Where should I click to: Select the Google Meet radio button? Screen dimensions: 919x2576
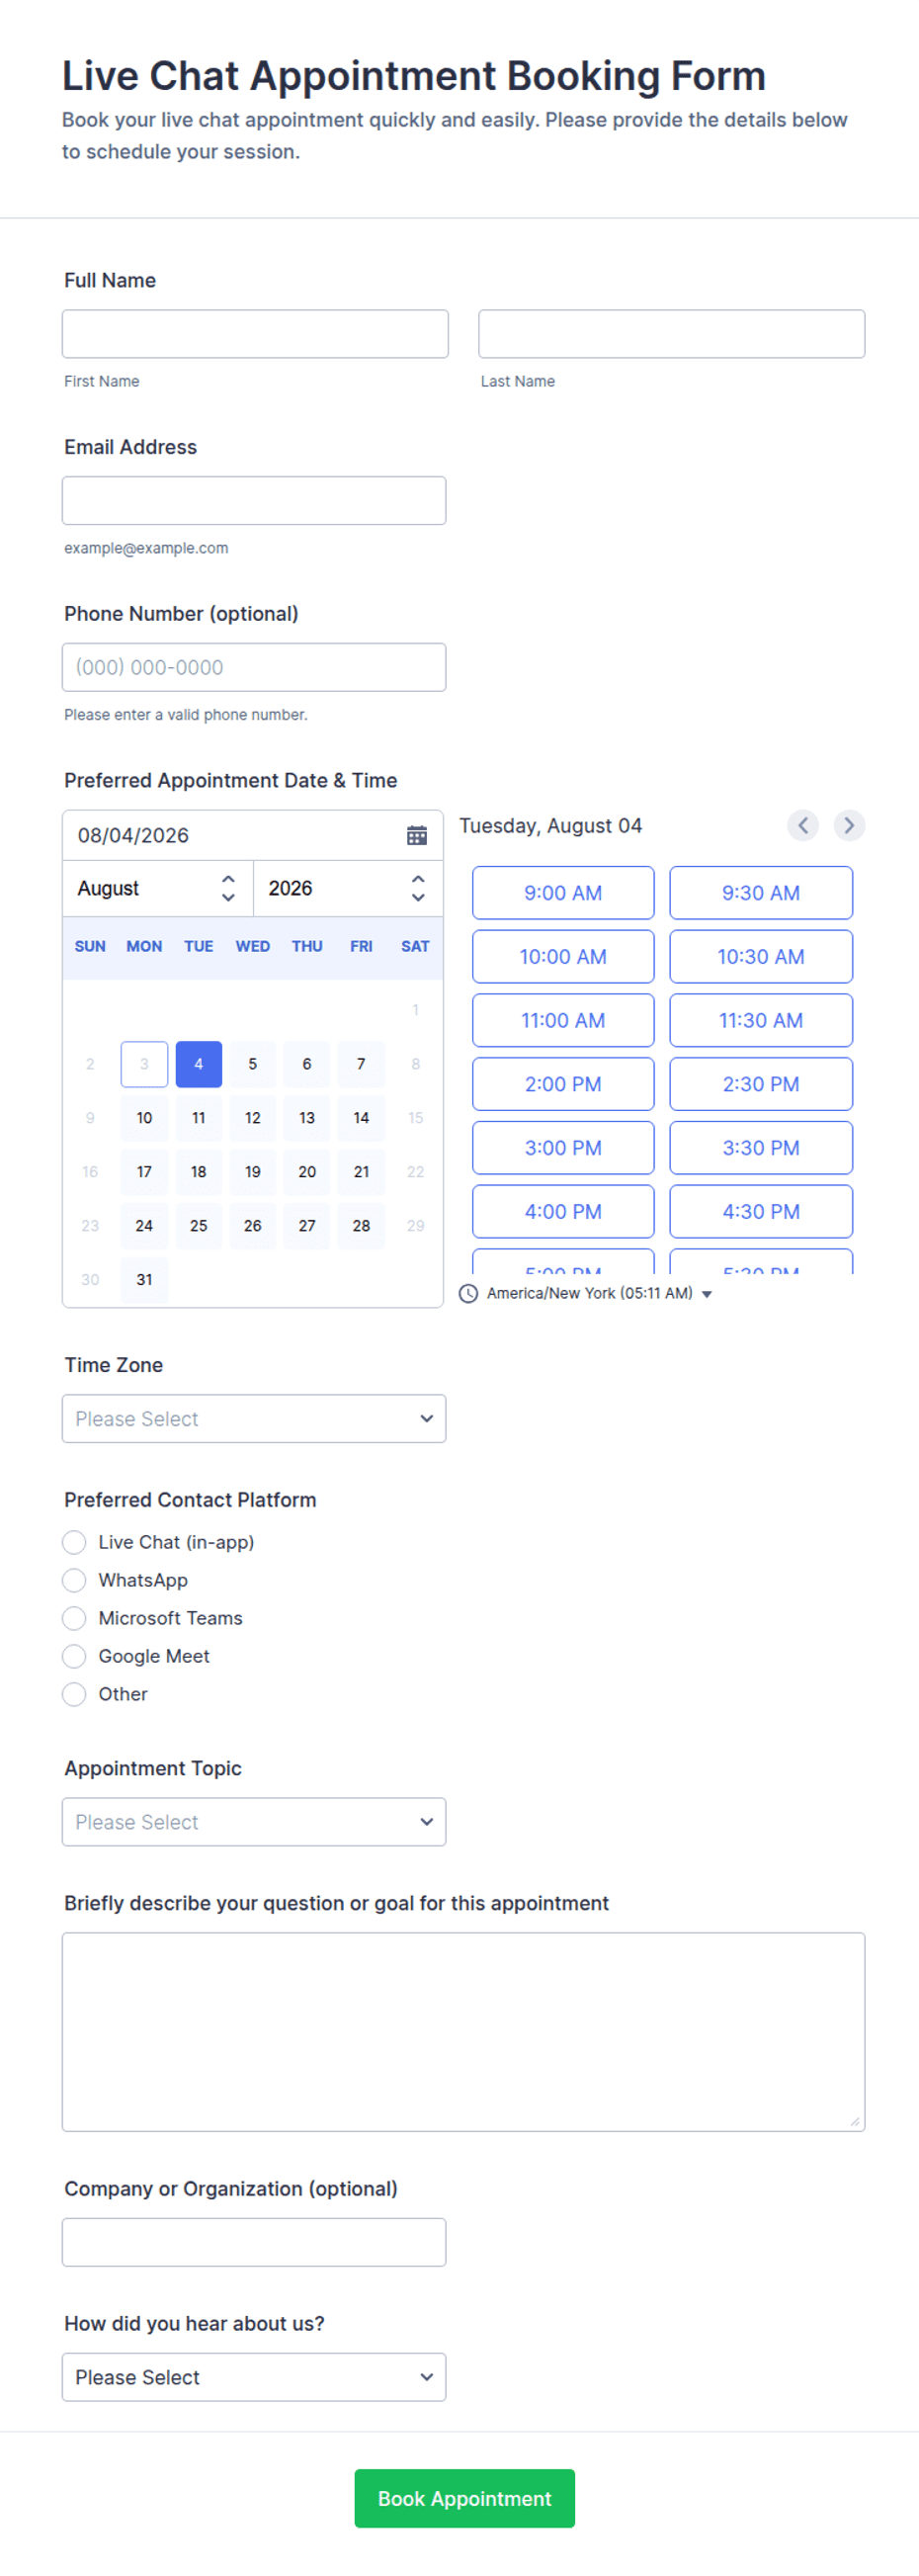74,1656
